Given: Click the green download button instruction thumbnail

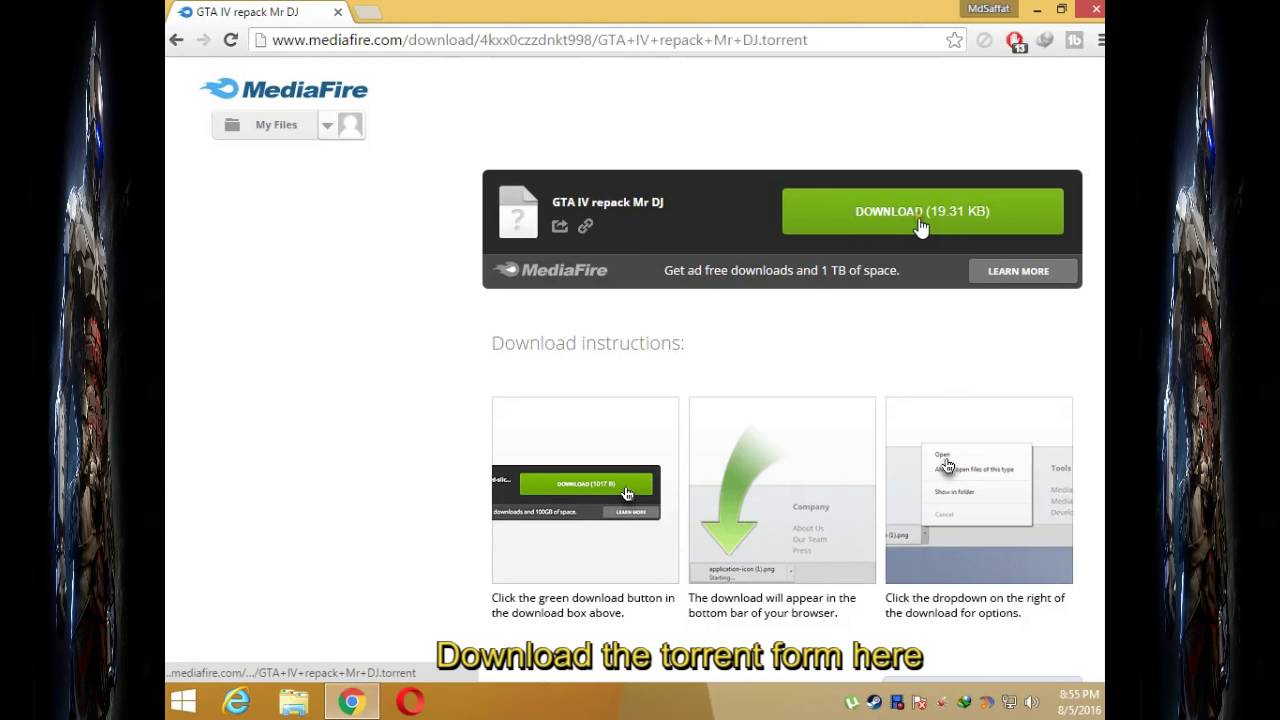Looking at the screenshot, I should (585, 490).
